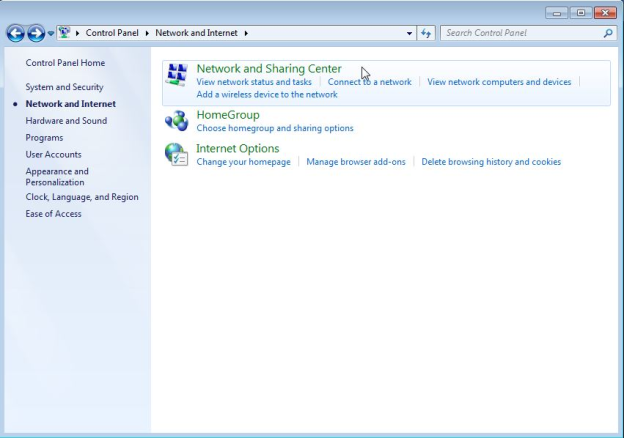
Task: Click Manage browser add-ons
Action: [356, 162]
